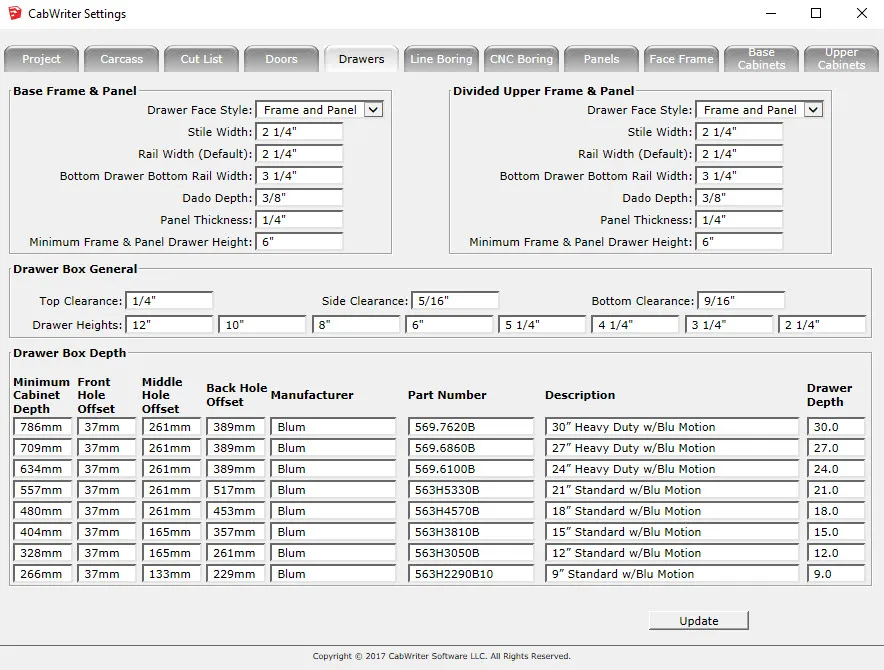Switch to the Project tab
Screen dimensions: 884x670
click(41, 59)
